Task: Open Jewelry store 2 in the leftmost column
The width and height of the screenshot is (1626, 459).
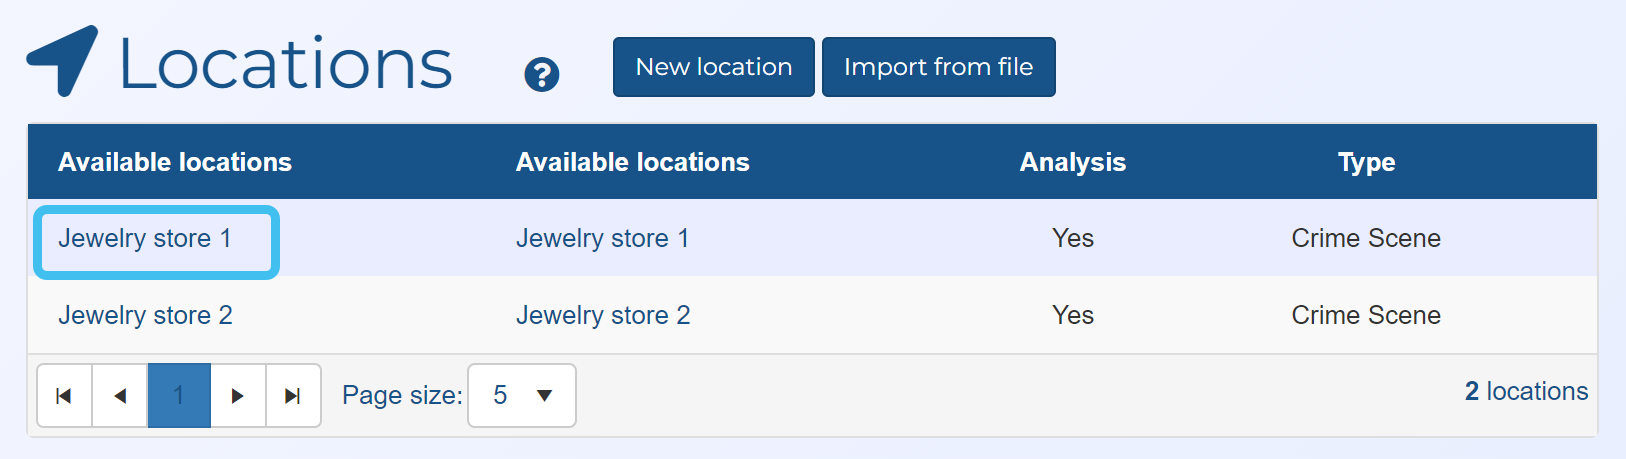Action: (145, 316)
